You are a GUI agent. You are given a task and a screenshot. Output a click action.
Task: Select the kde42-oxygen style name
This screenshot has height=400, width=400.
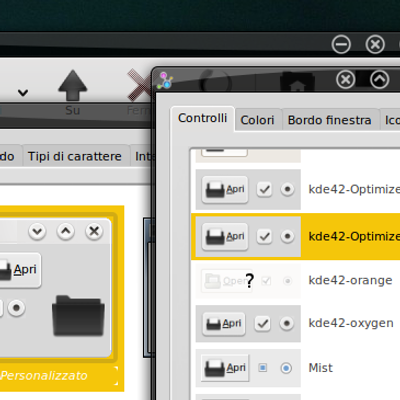coord(351,323)
